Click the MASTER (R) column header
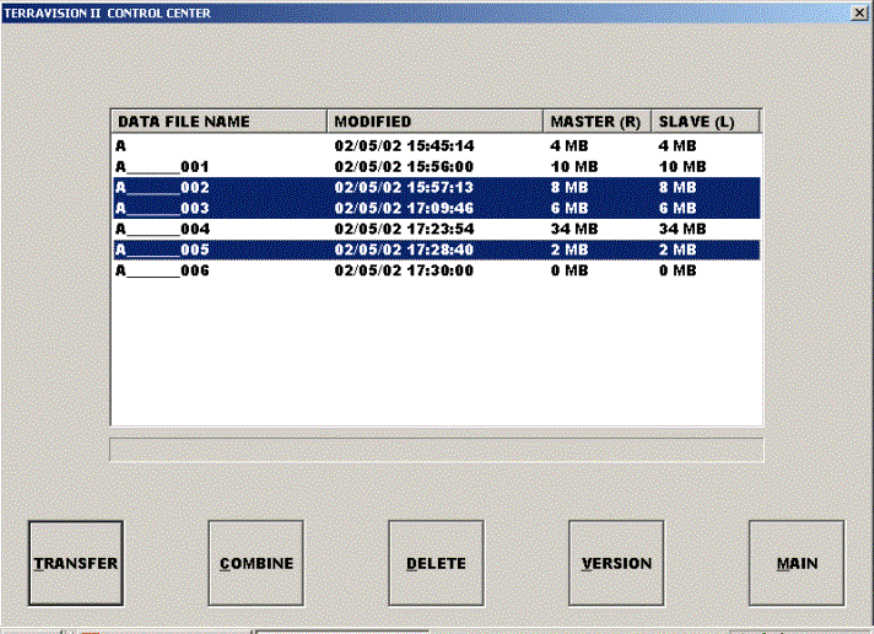Viewport: 874px width, 634px height. tap(597, 122)
